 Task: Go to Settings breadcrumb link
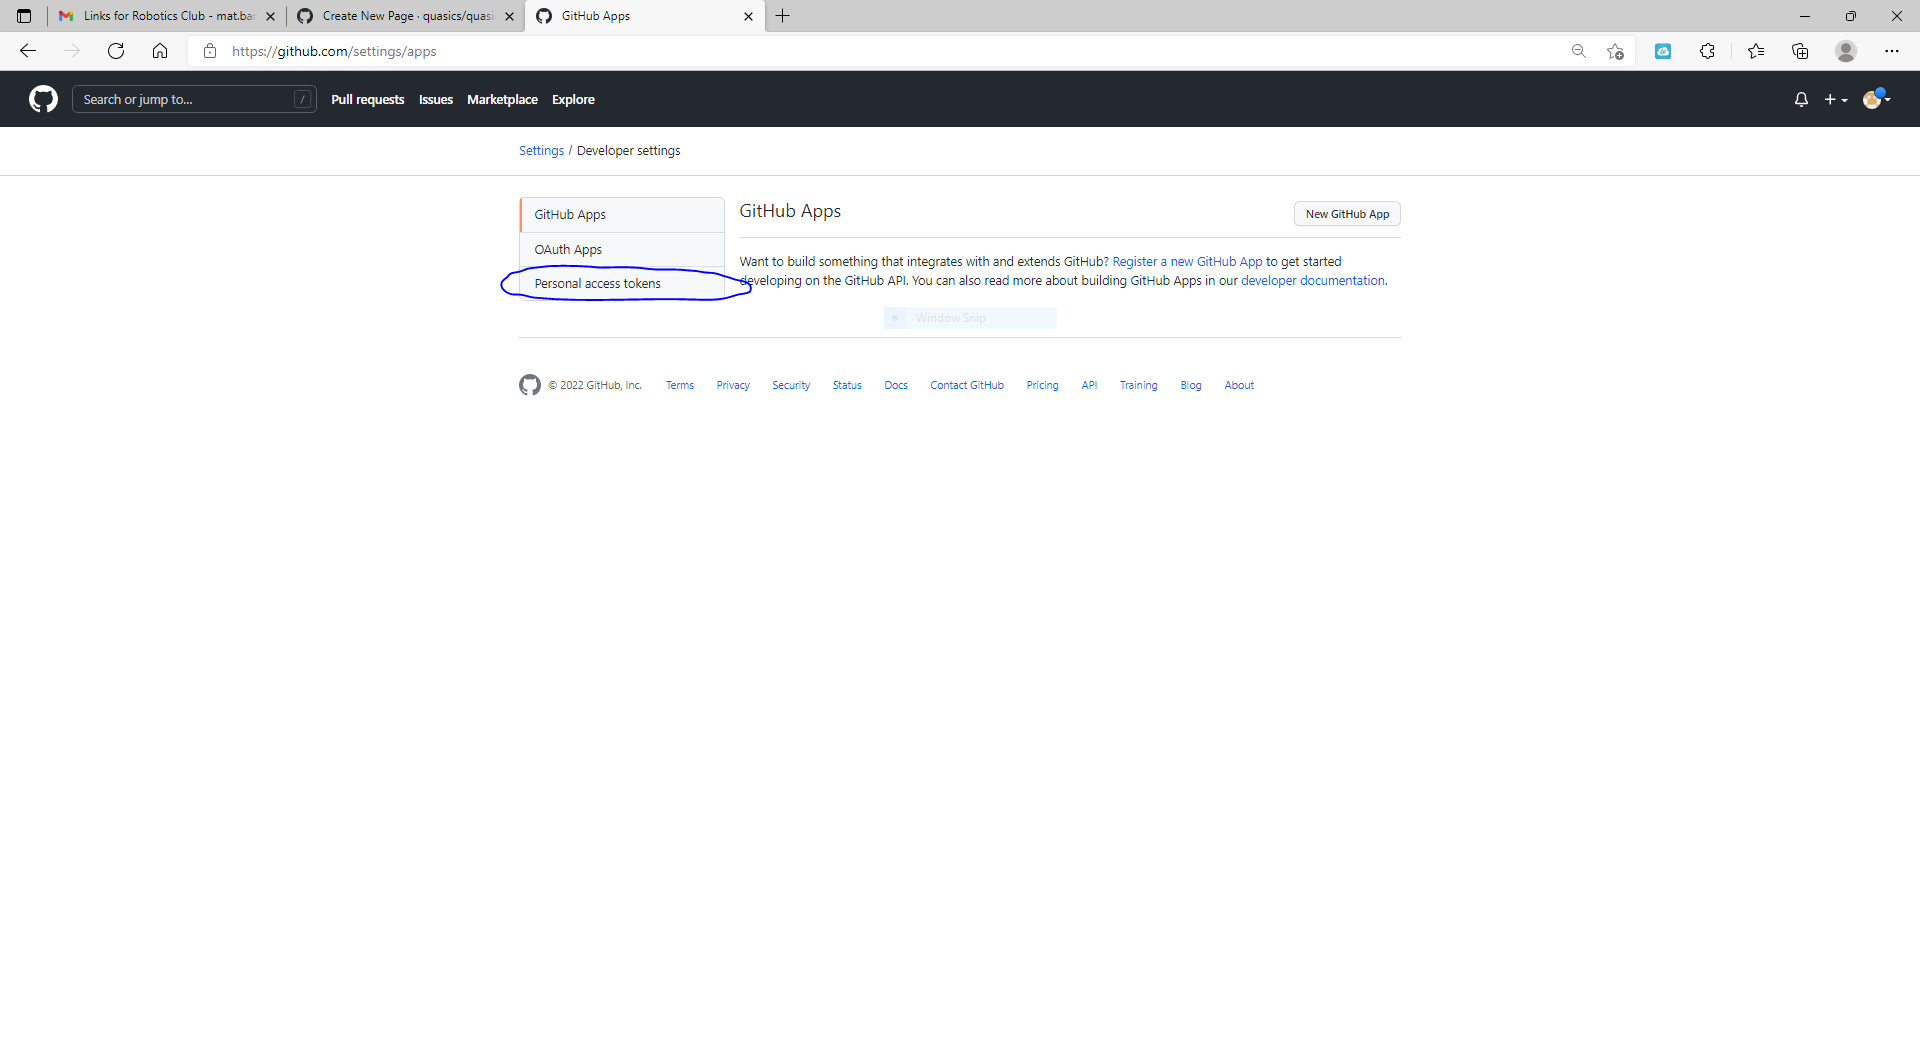pyautogui.click(x=541, y=150)
